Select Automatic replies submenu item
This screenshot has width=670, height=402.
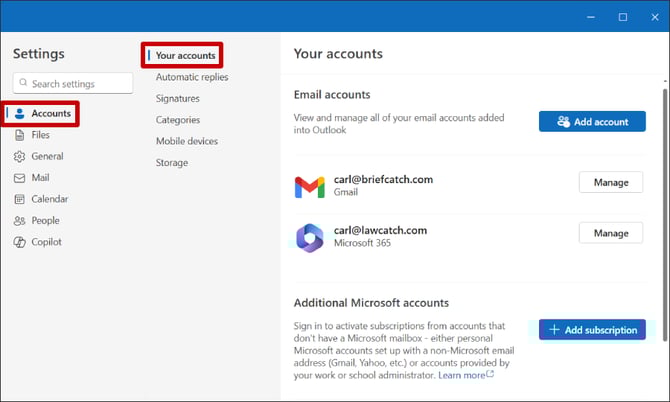point(192,77)
